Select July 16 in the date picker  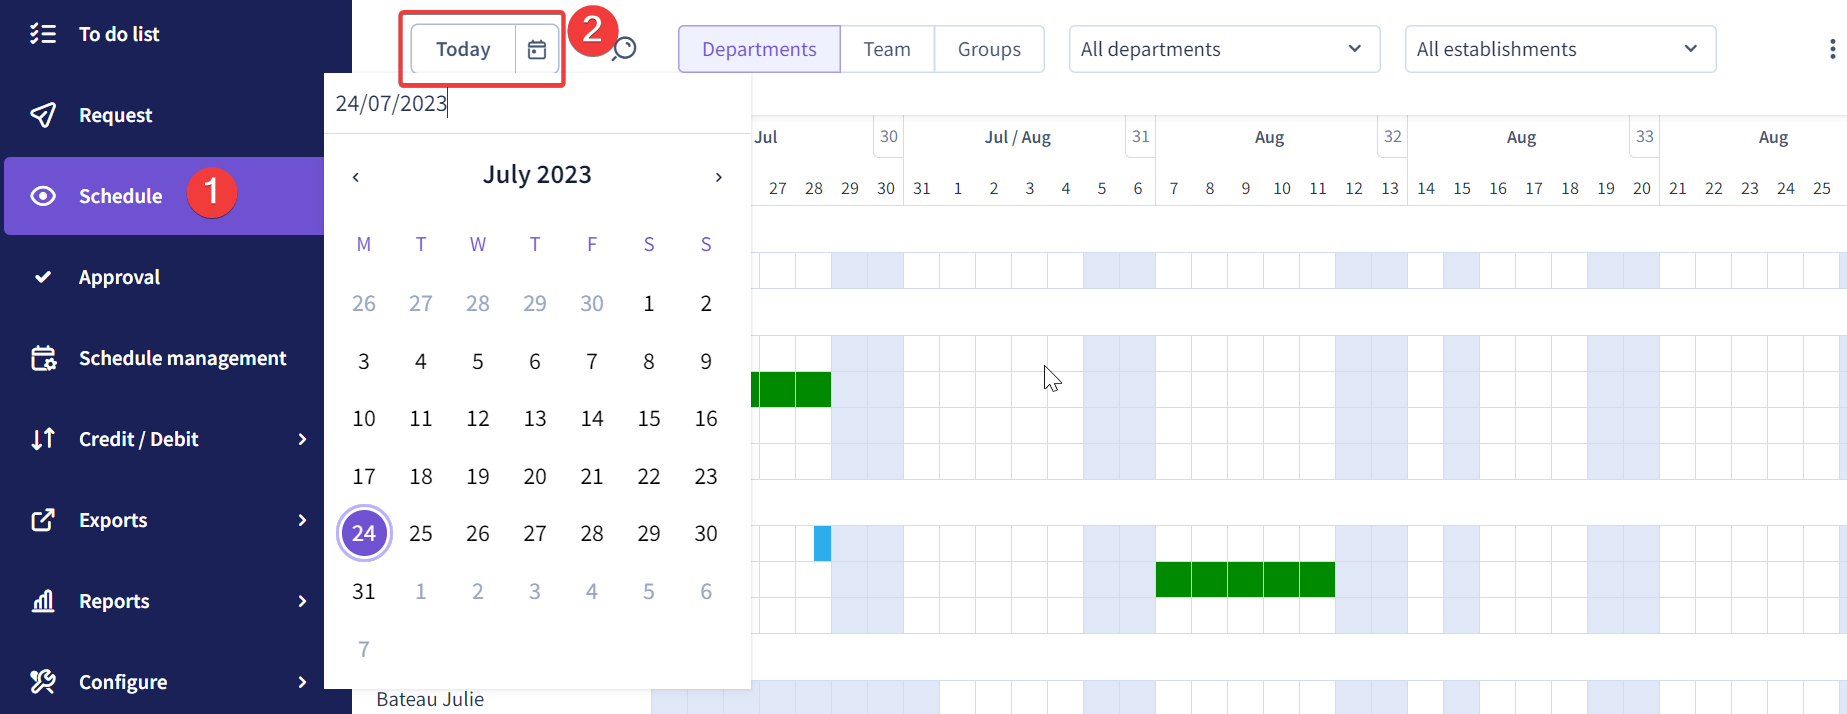[706, 418]
